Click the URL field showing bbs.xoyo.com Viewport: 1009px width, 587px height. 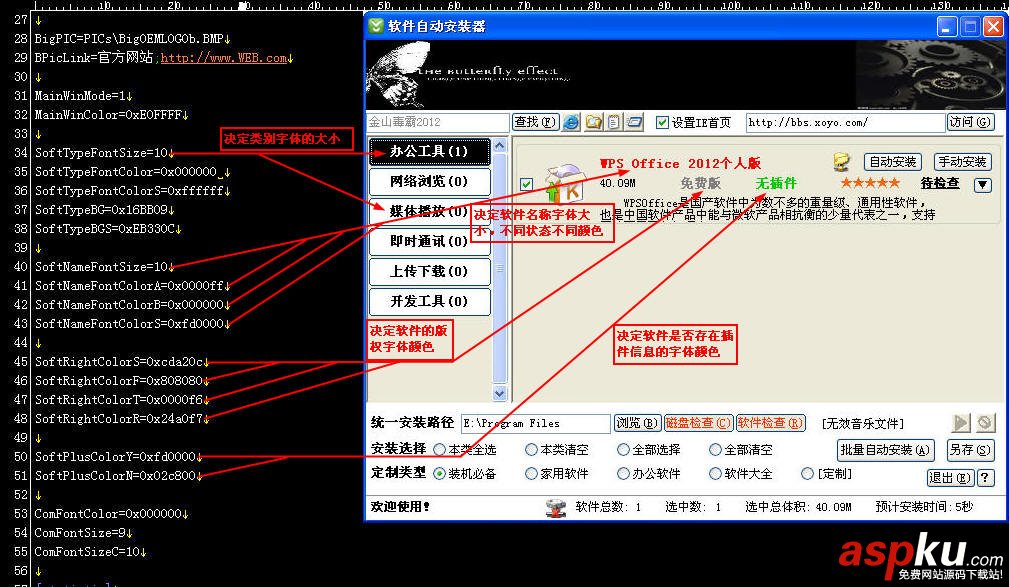click(x=845, y=121)
